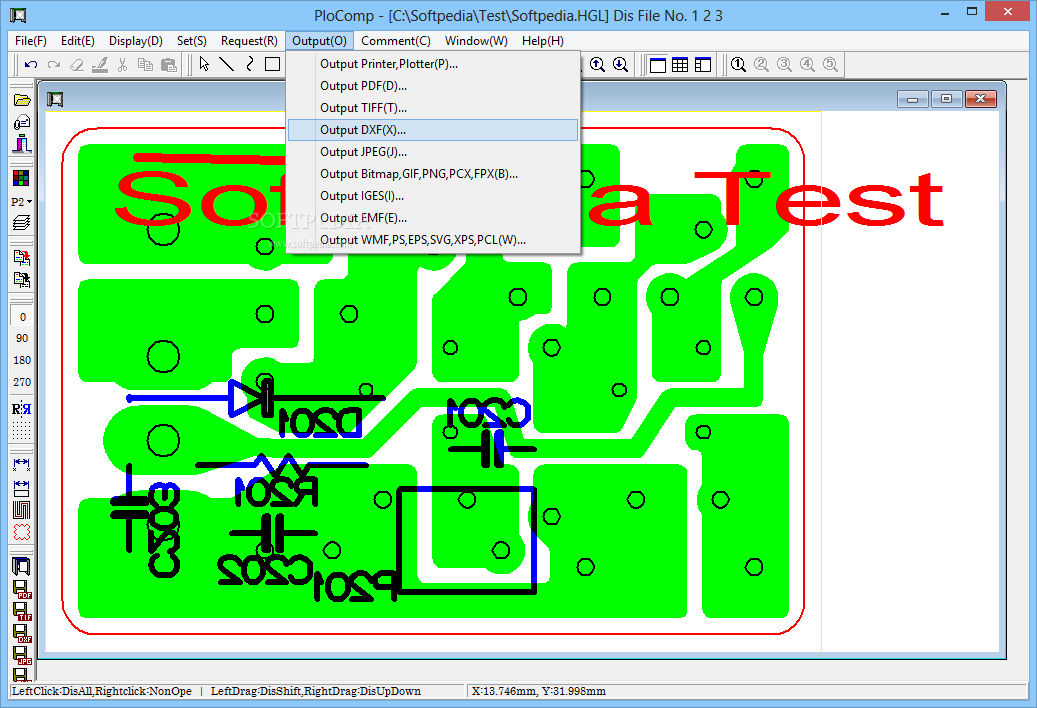The height and width of the screenshot is (708, 1037).
Task: Click the document window system icon
Action: [55, 100]
